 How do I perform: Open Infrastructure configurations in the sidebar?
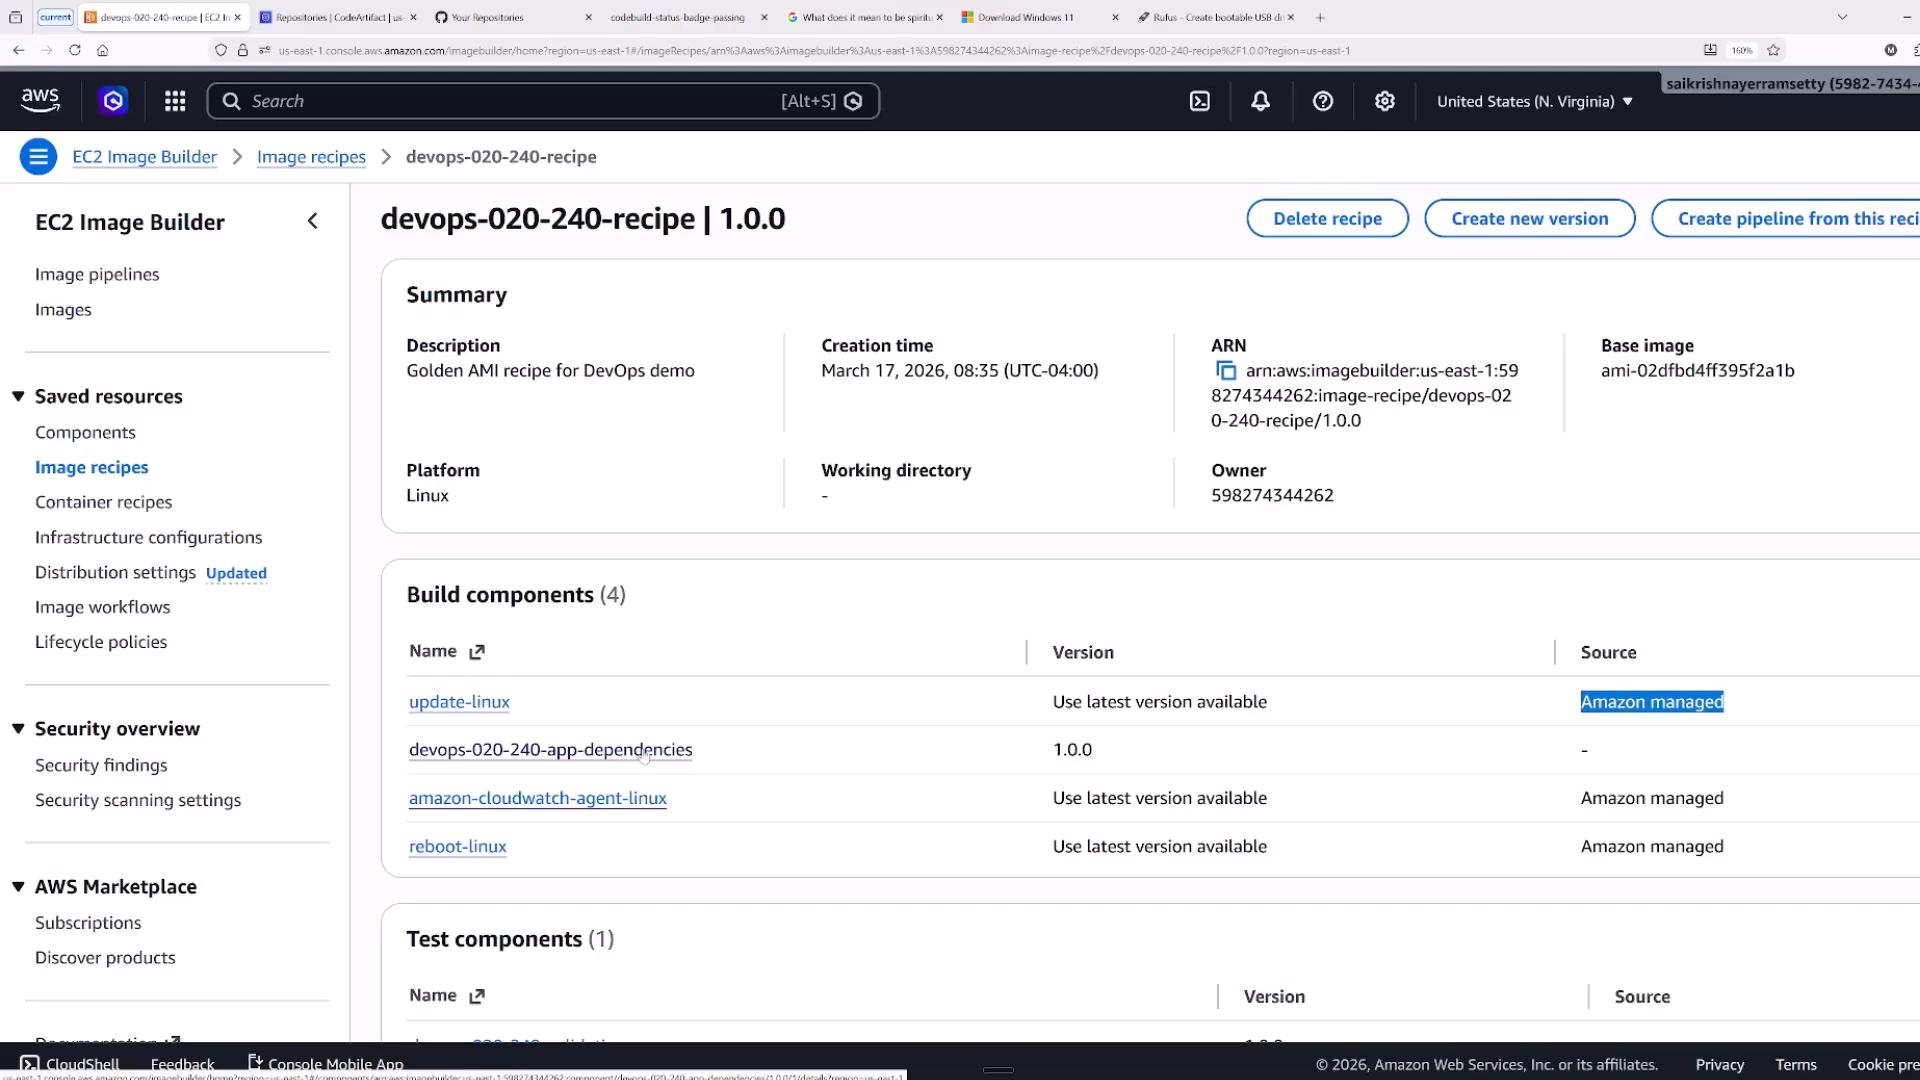[x=148, y=537]
